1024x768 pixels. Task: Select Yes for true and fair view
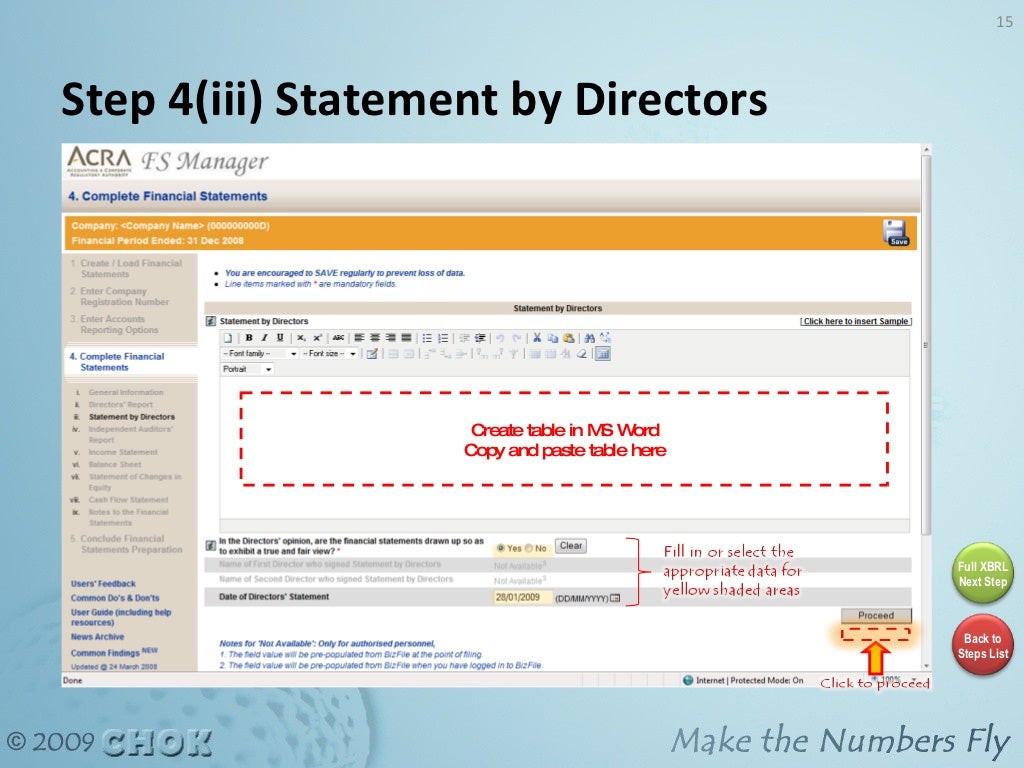point(501,548)
